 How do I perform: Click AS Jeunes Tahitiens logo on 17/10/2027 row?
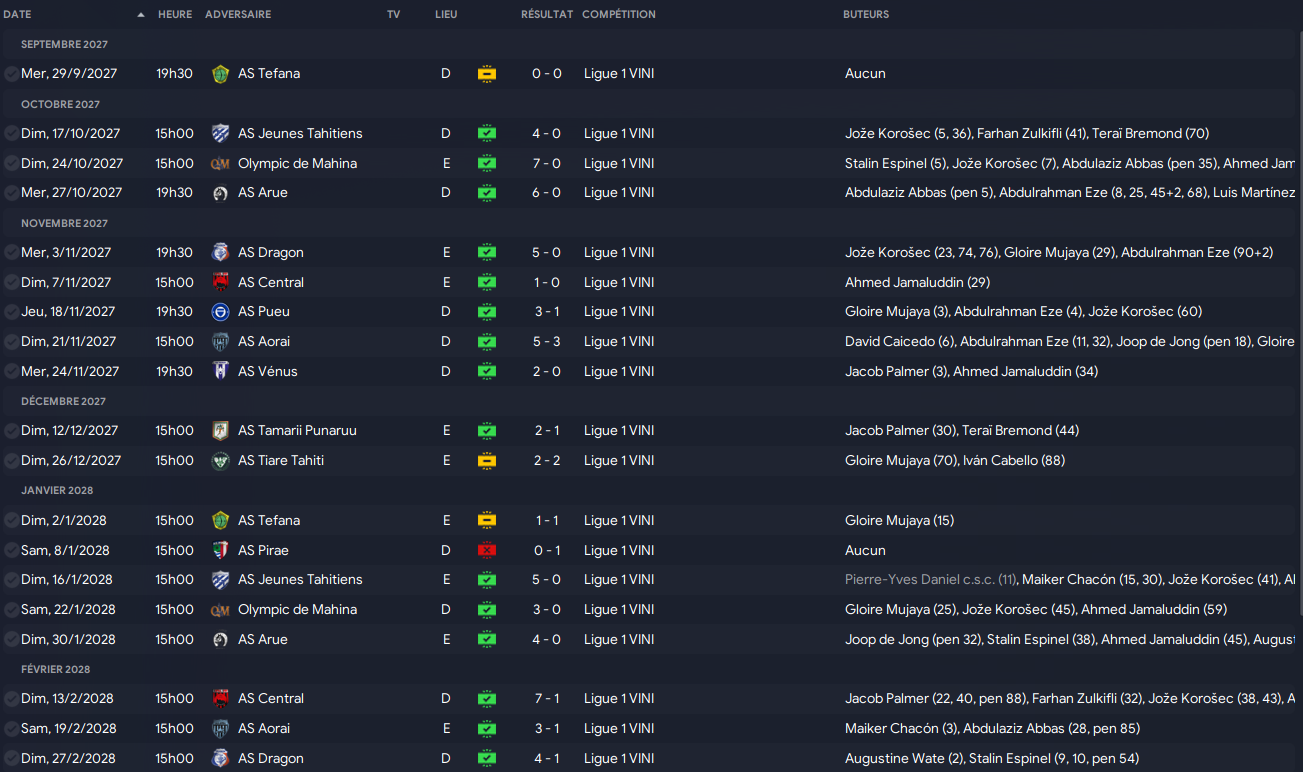pos(221,133)
